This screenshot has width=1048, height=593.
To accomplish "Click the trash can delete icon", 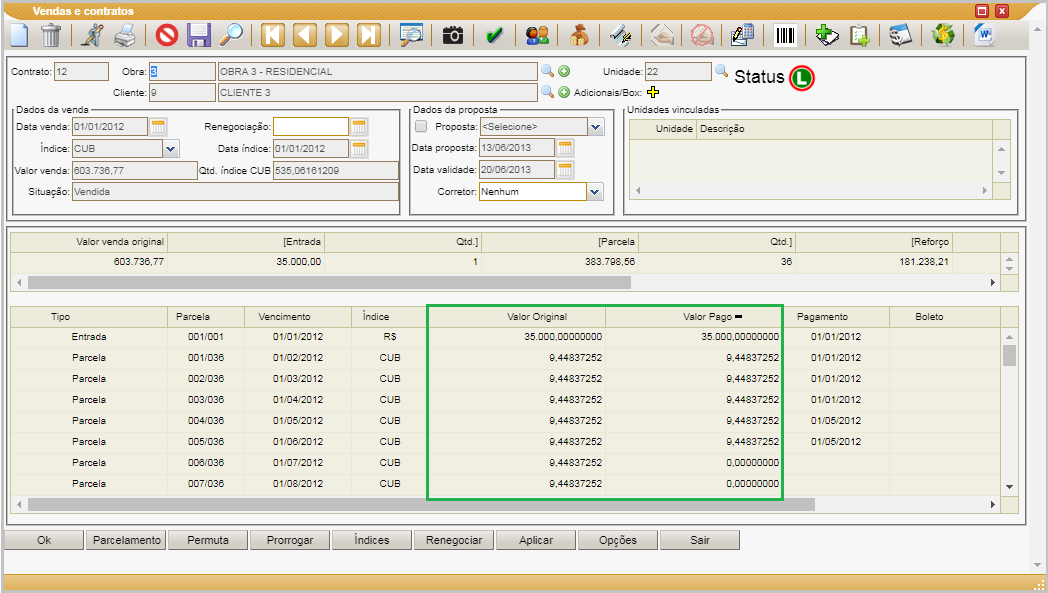I will pyautogui.click(x=51, y=35).
